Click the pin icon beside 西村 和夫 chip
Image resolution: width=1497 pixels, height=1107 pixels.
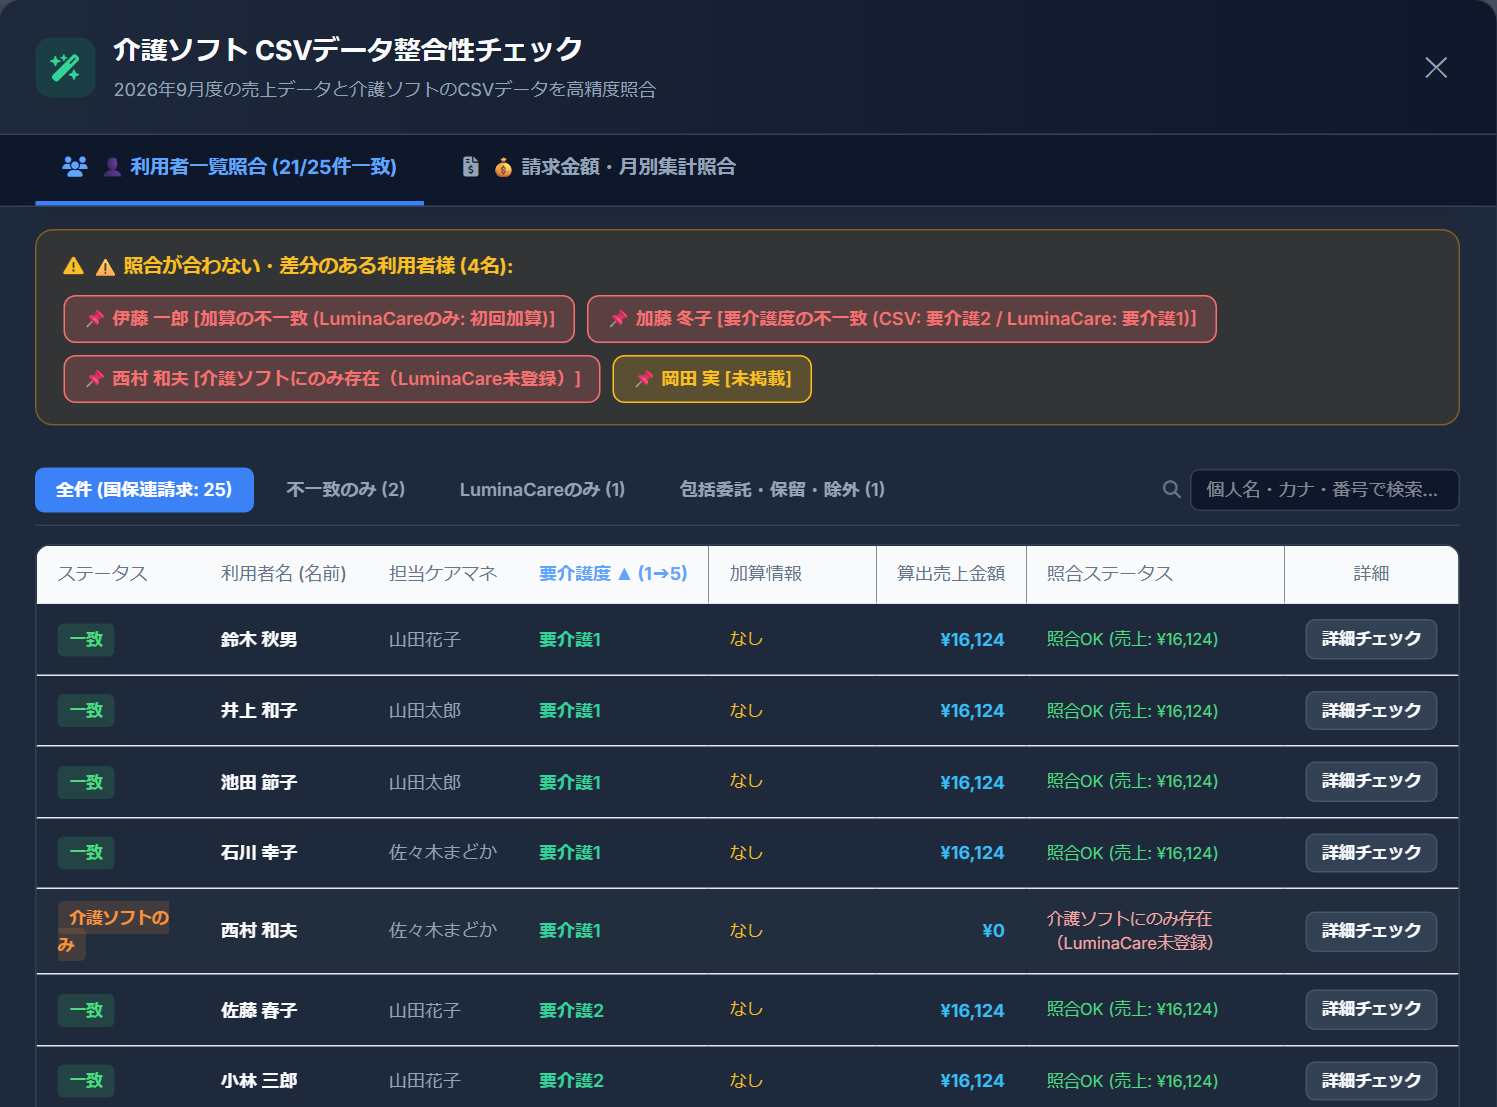[95, 379]
